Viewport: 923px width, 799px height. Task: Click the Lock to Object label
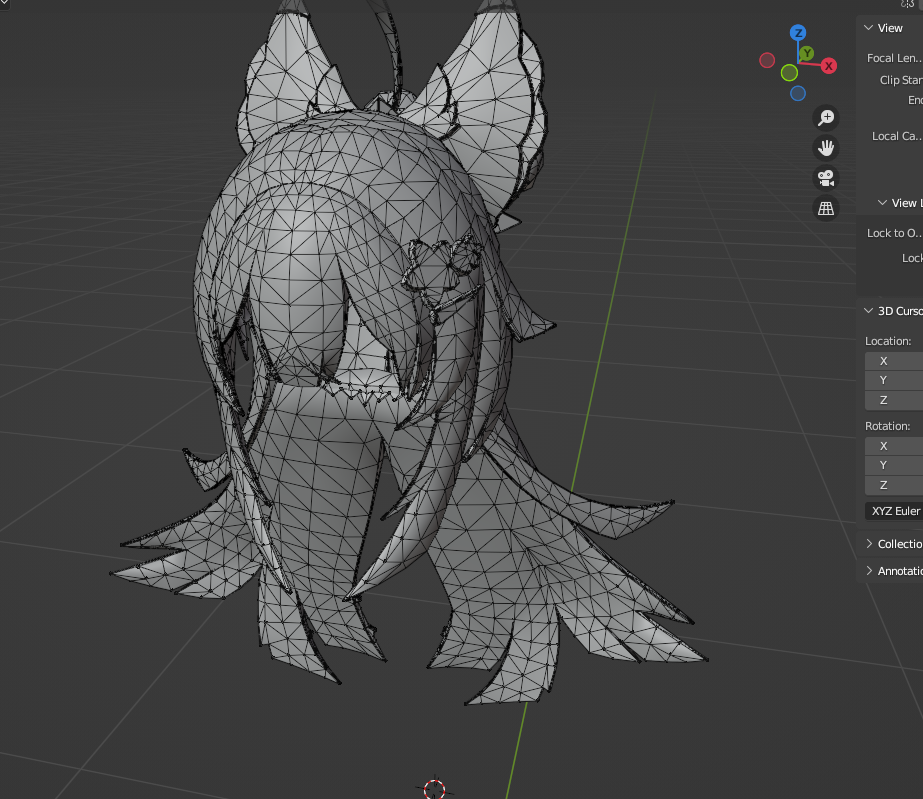pos(894,233)
